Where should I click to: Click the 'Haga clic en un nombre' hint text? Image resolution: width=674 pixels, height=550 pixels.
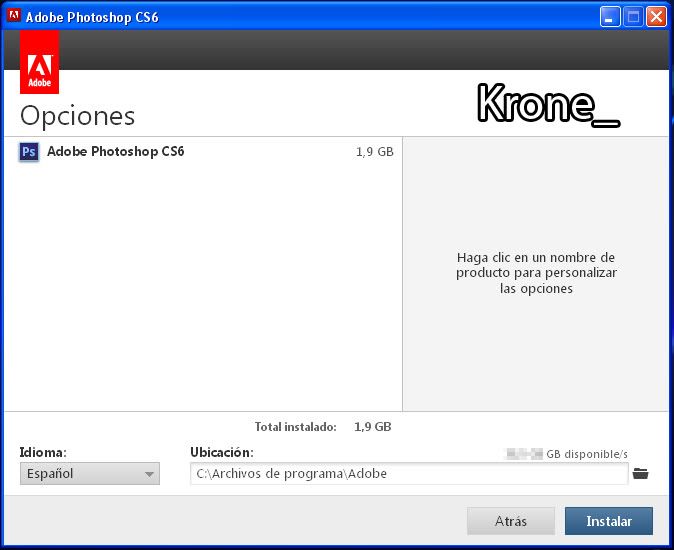pyautogui.click(x=536, y=273)
